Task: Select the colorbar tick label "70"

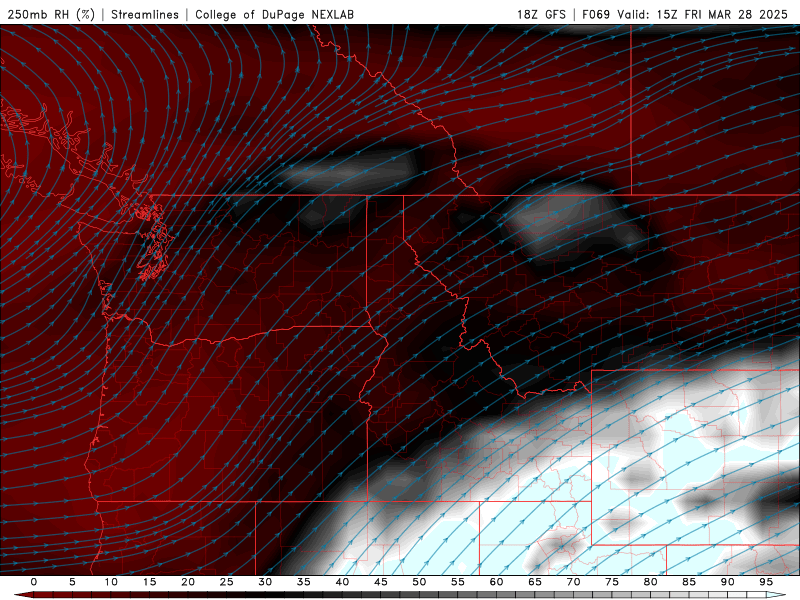Action: tap(573, 582)
